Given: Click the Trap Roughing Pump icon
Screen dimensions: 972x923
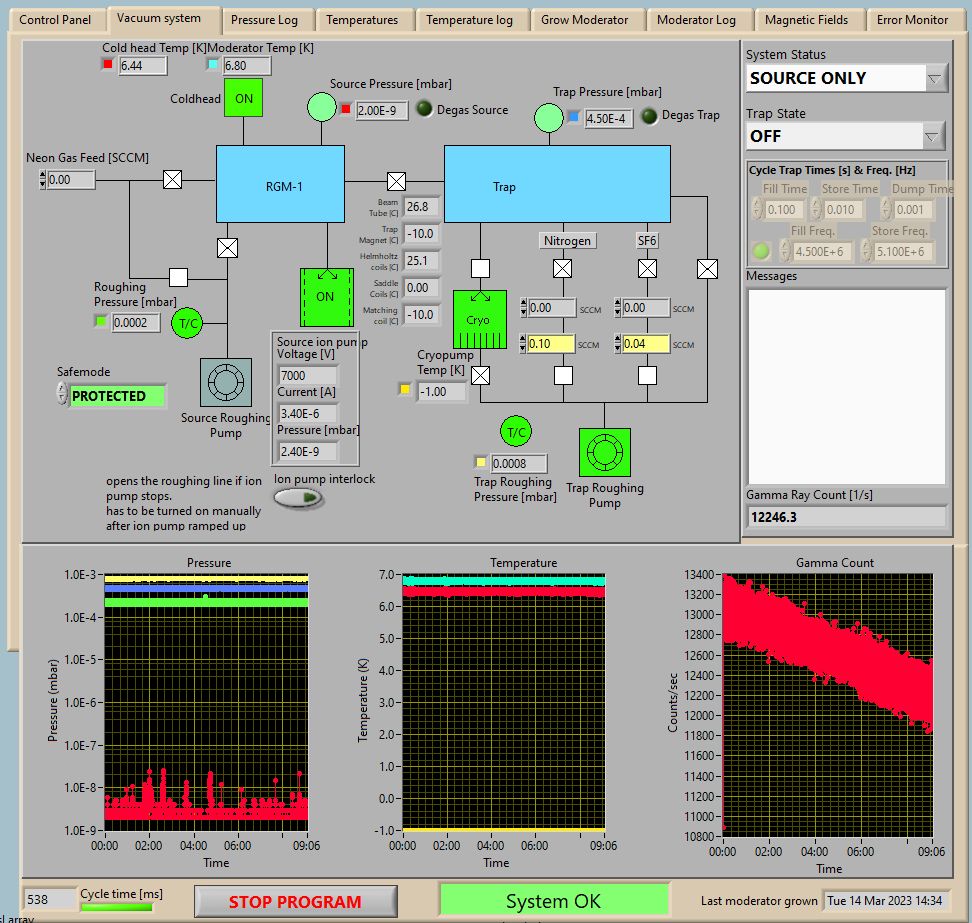Looking at the screenshot, I should [604, 453].
